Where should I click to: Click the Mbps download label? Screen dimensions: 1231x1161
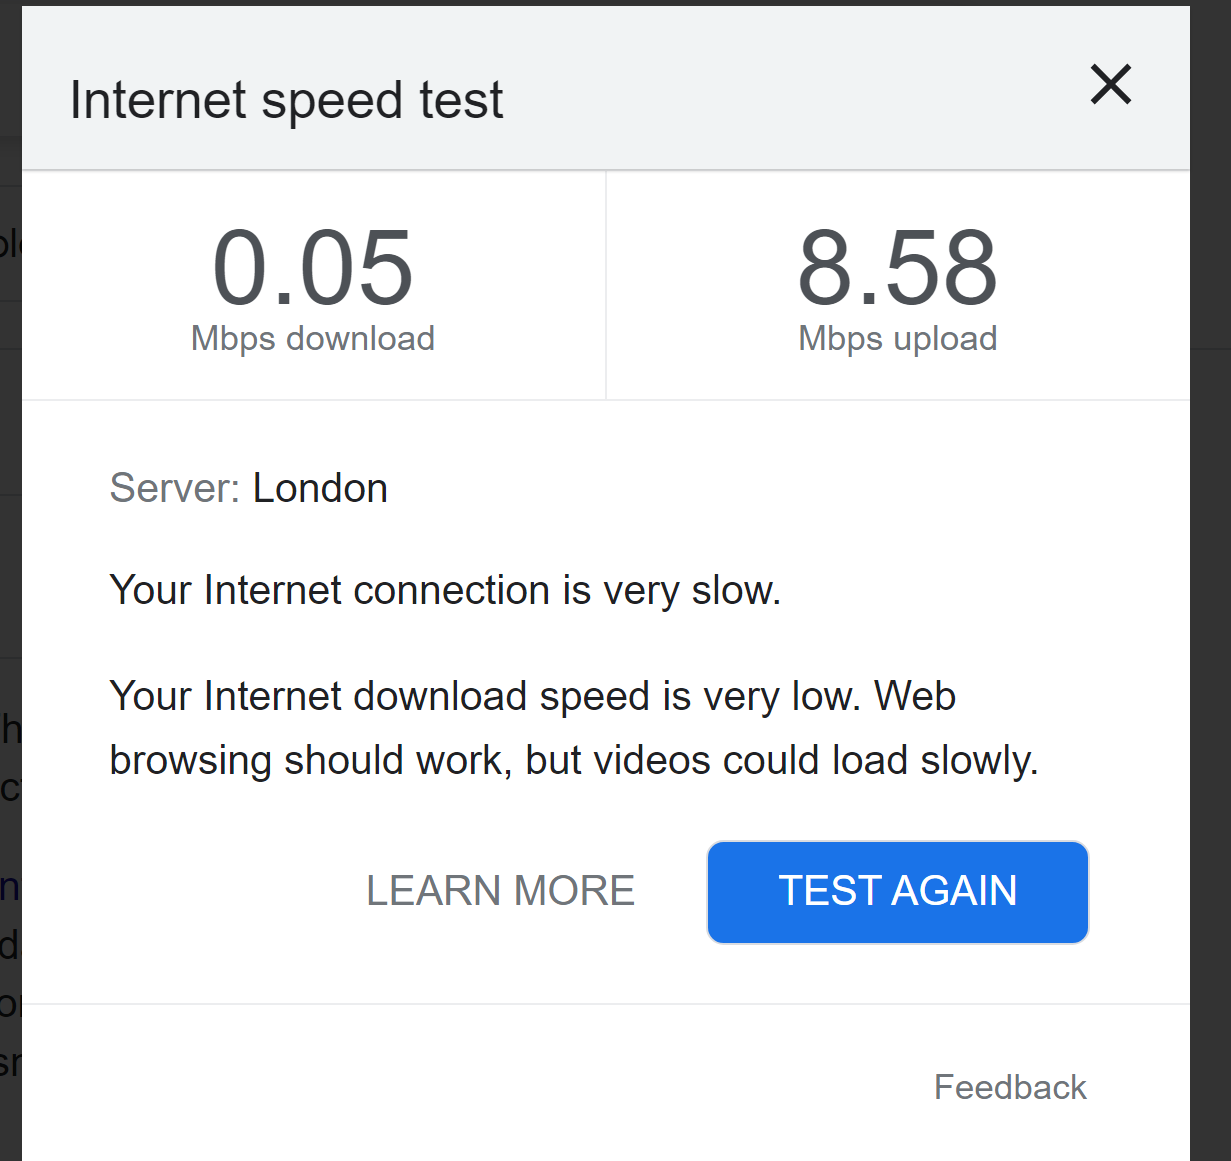coord(313,338)
